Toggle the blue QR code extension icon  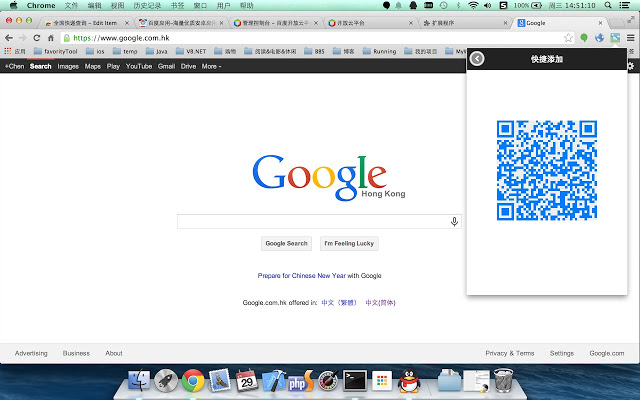(615, 38)
